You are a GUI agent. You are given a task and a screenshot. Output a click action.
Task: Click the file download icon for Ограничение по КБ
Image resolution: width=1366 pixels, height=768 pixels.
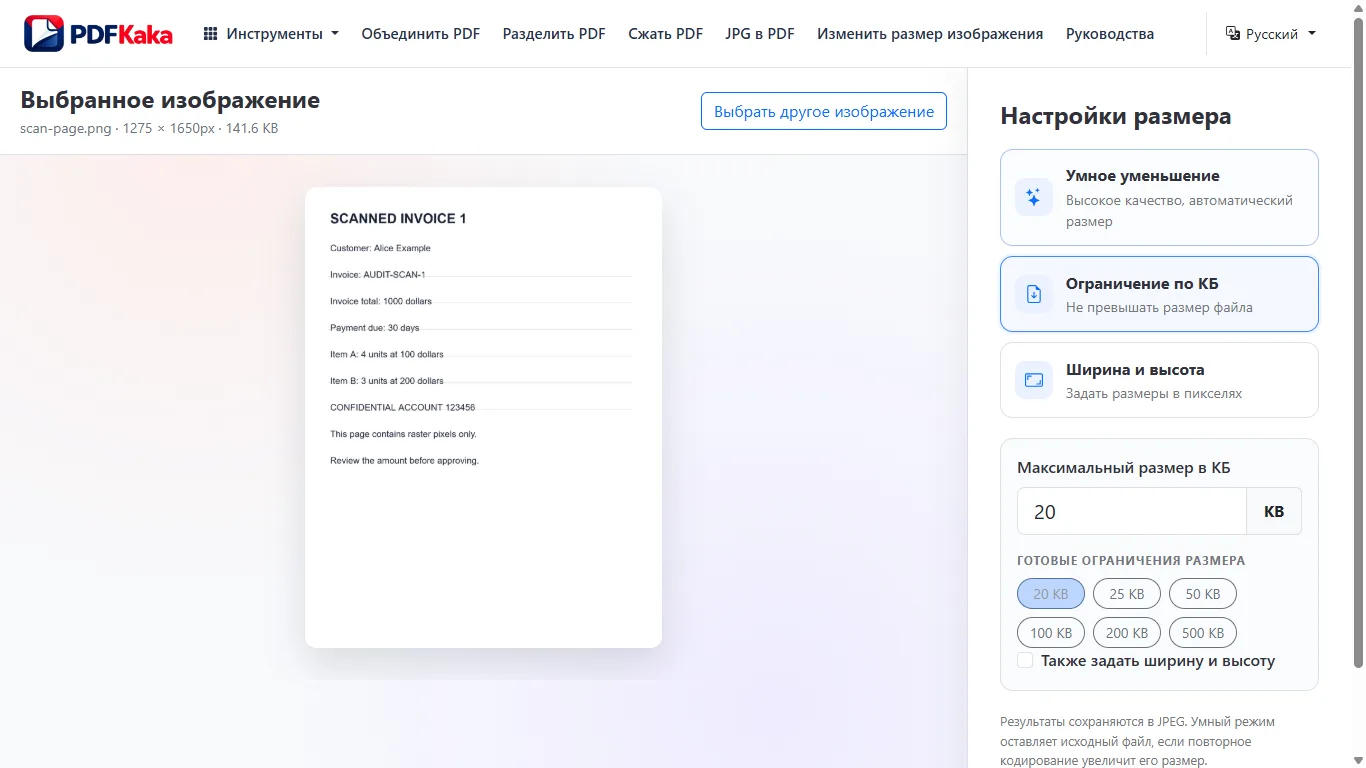[x=1034, y=294]
